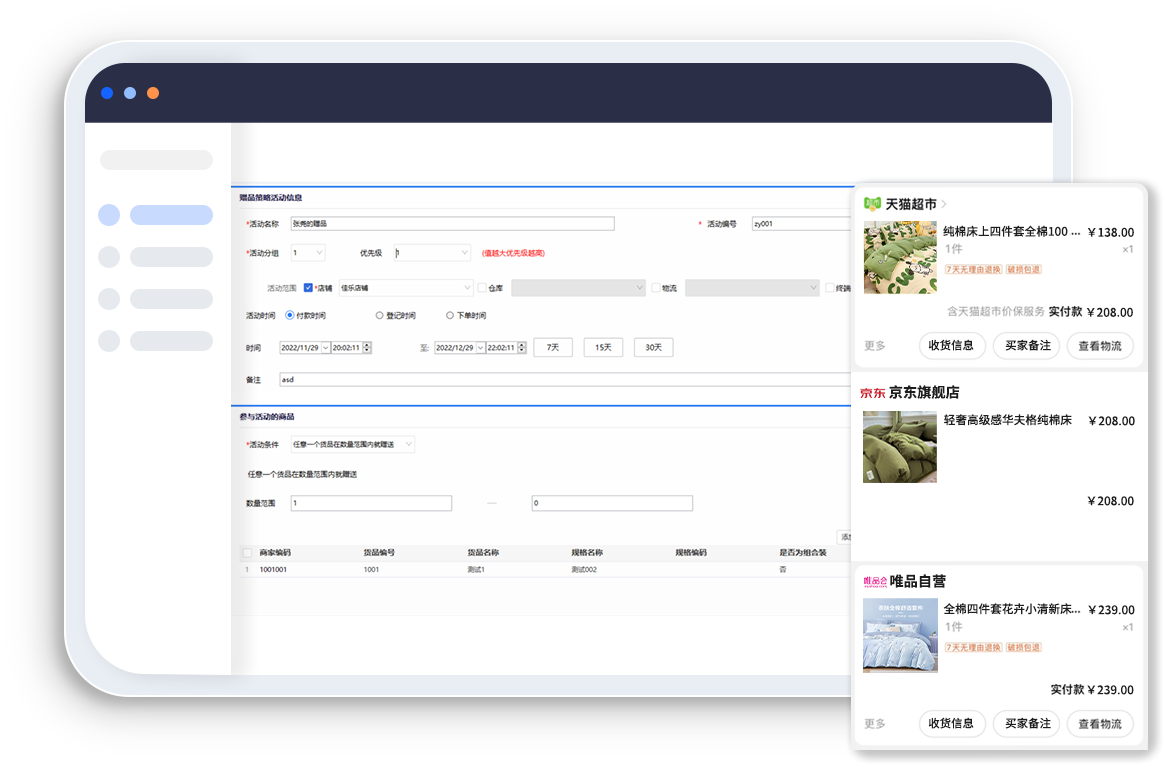Viewport: 1165px width, 767px height.
Task: Expand the 物流 dropdown
Action: click(x=752, y=288)
